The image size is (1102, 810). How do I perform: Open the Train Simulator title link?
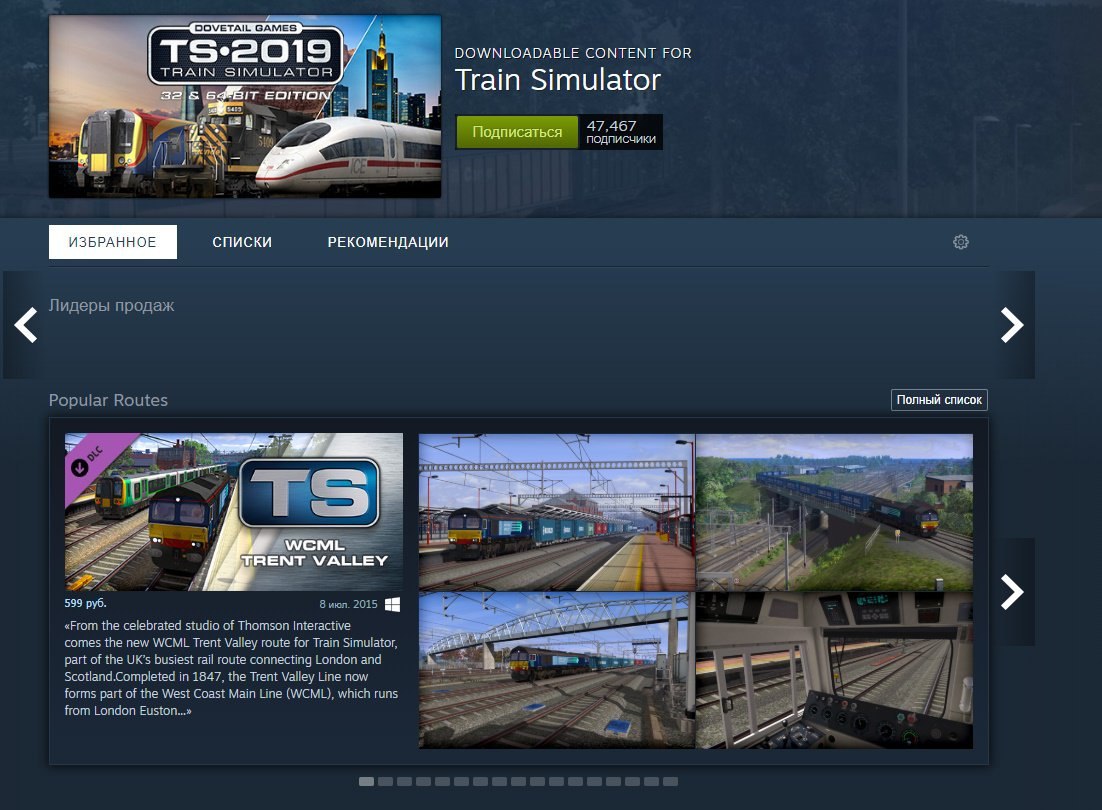[558, 80]
